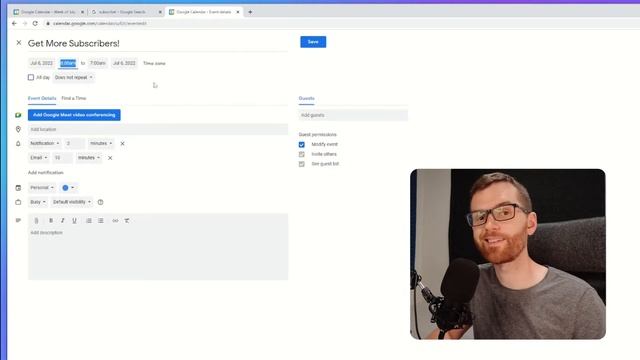This screenshot has height=360, width=640.
Task: Click the presenter webcam thumbnail
Action: (x=508, y=254)
